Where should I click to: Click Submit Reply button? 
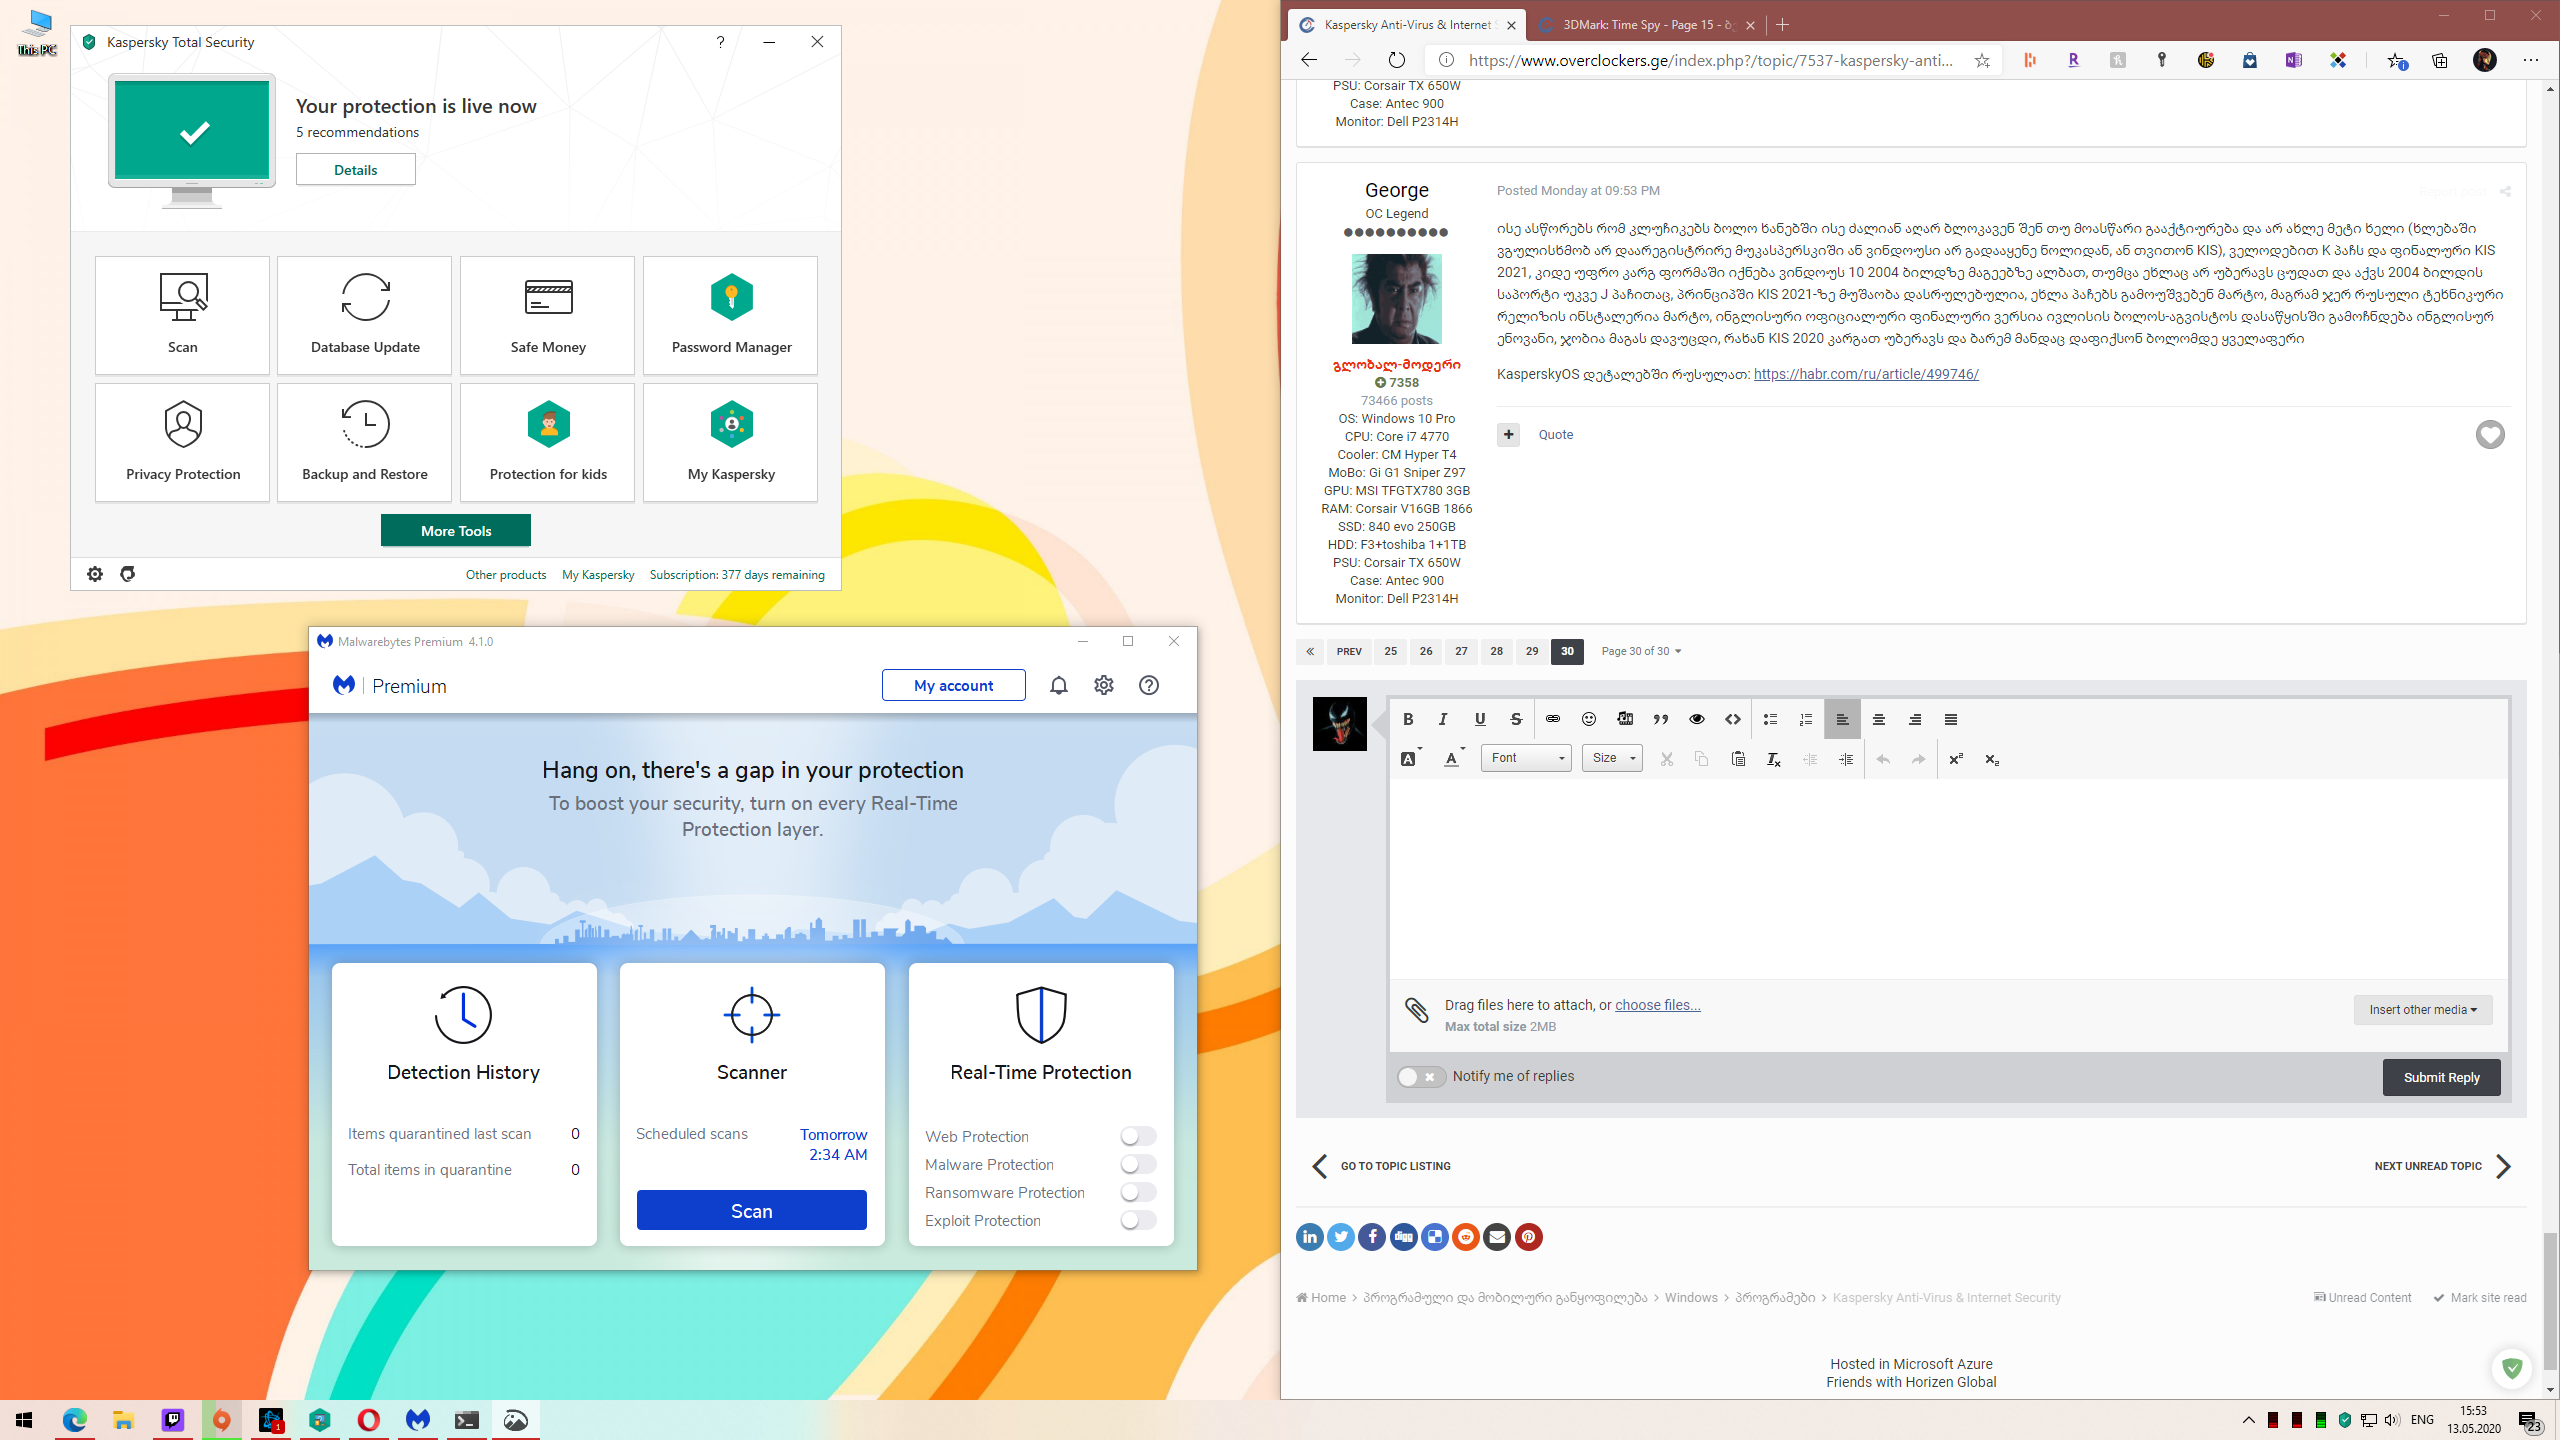coord(2440,1077)
